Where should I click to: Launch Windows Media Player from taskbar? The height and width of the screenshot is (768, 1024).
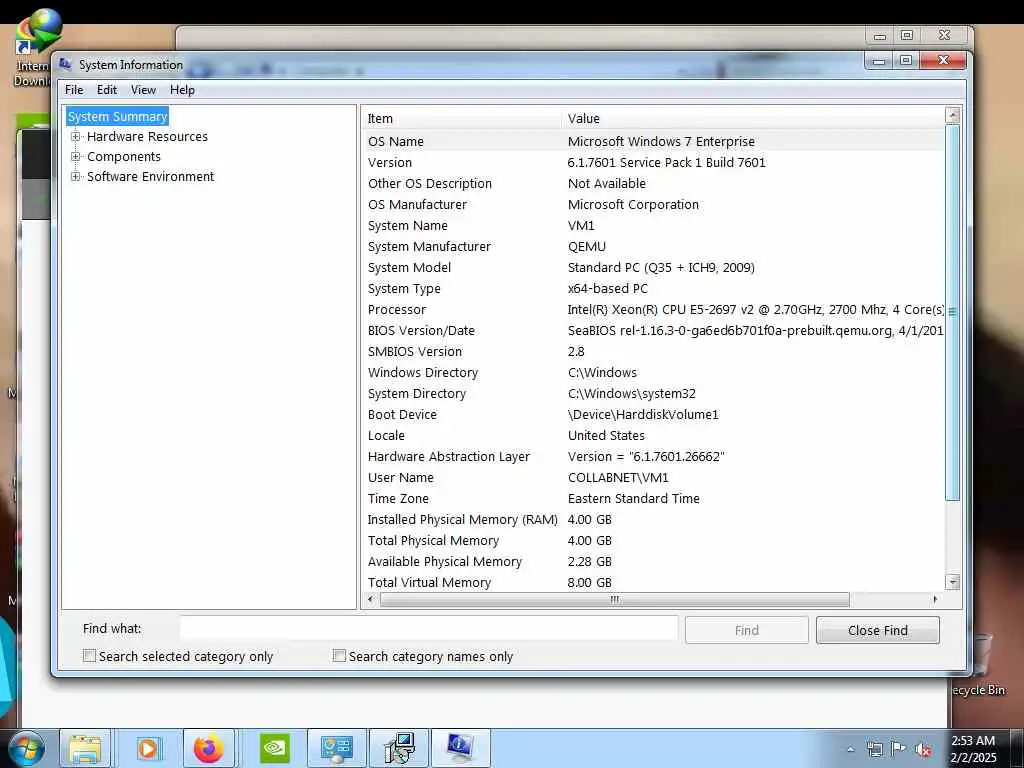coord(148,748)
